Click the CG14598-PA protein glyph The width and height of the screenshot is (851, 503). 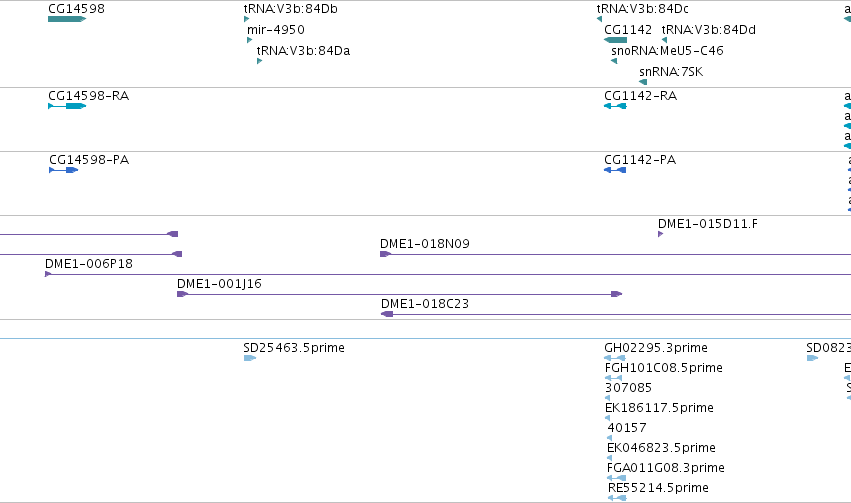63,170
